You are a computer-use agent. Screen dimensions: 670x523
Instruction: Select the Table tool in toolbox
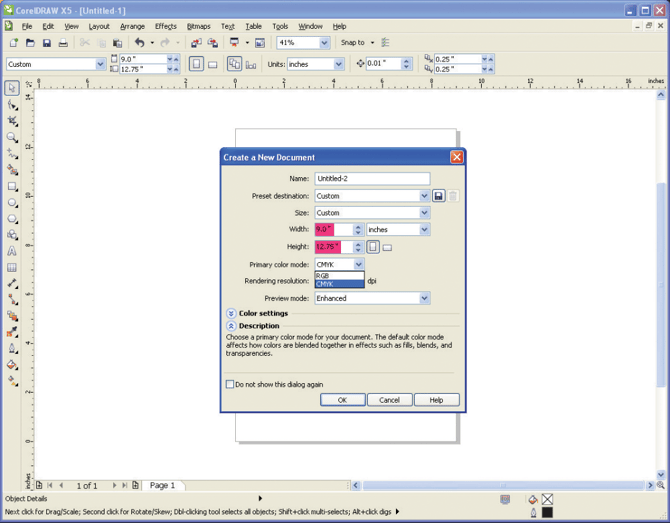[12, 268]
